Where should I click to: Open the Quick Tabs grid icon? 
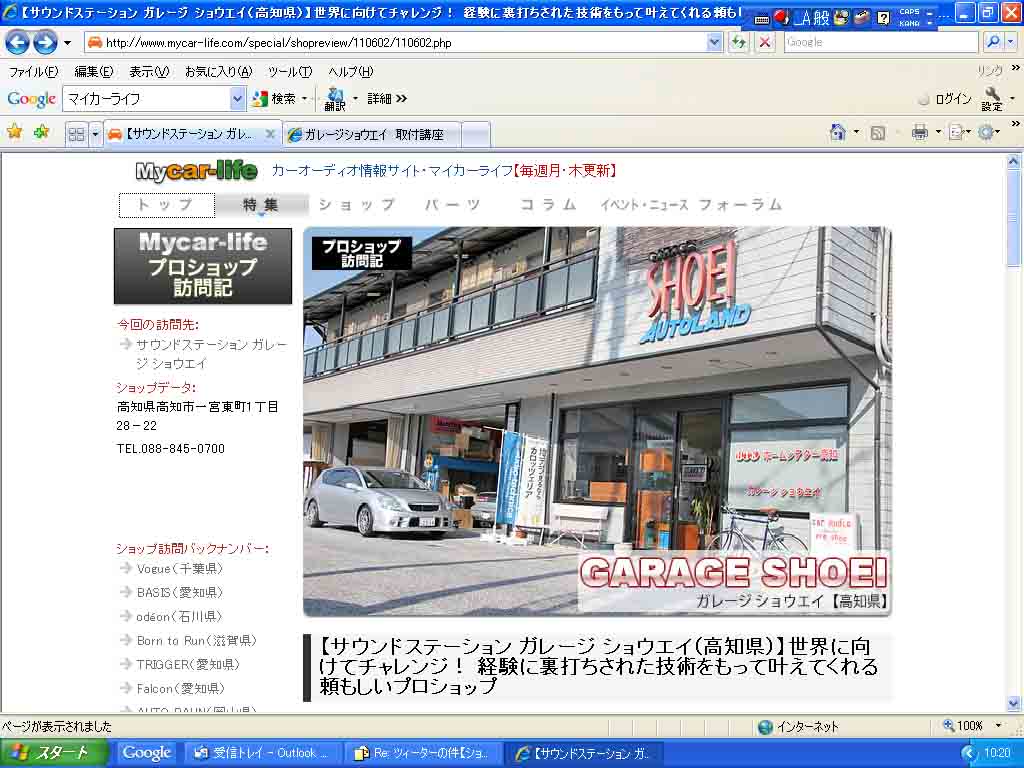[76, 134]
